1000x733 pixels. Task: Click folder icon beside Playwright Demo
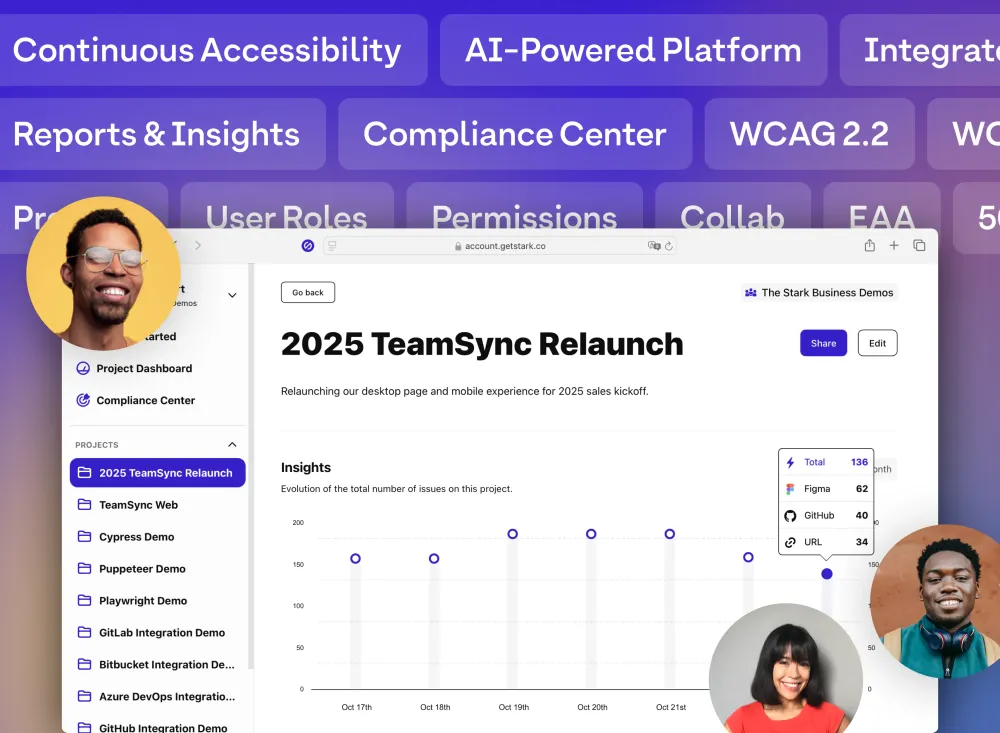tap(84, 600)
